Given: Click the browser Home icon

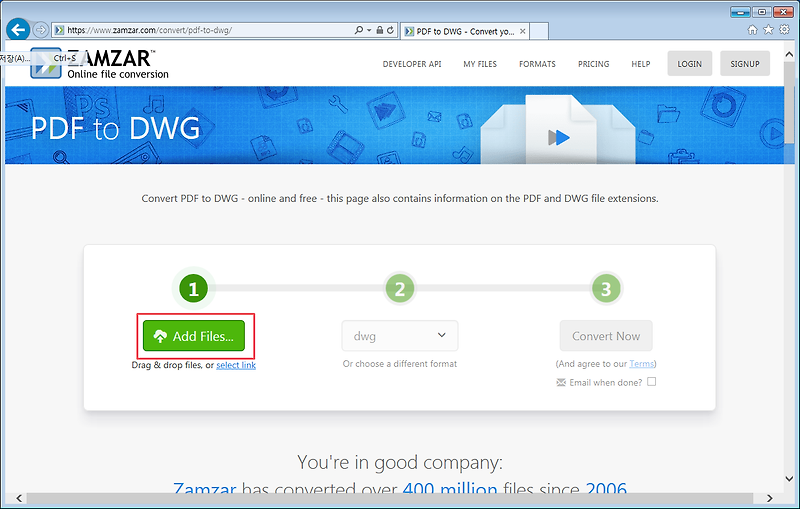Looking at the screenshot, I should tap(753, 30).
